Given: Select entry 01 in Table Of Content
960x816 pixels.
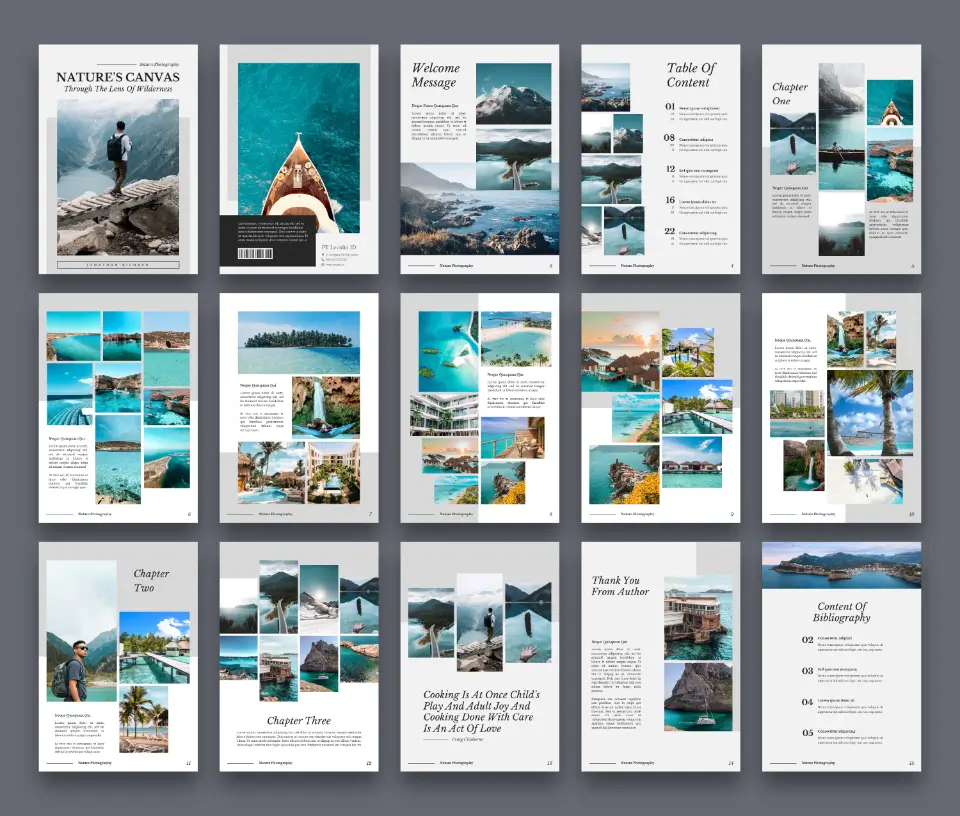Looking at the screenshot, I should [697, 111].
